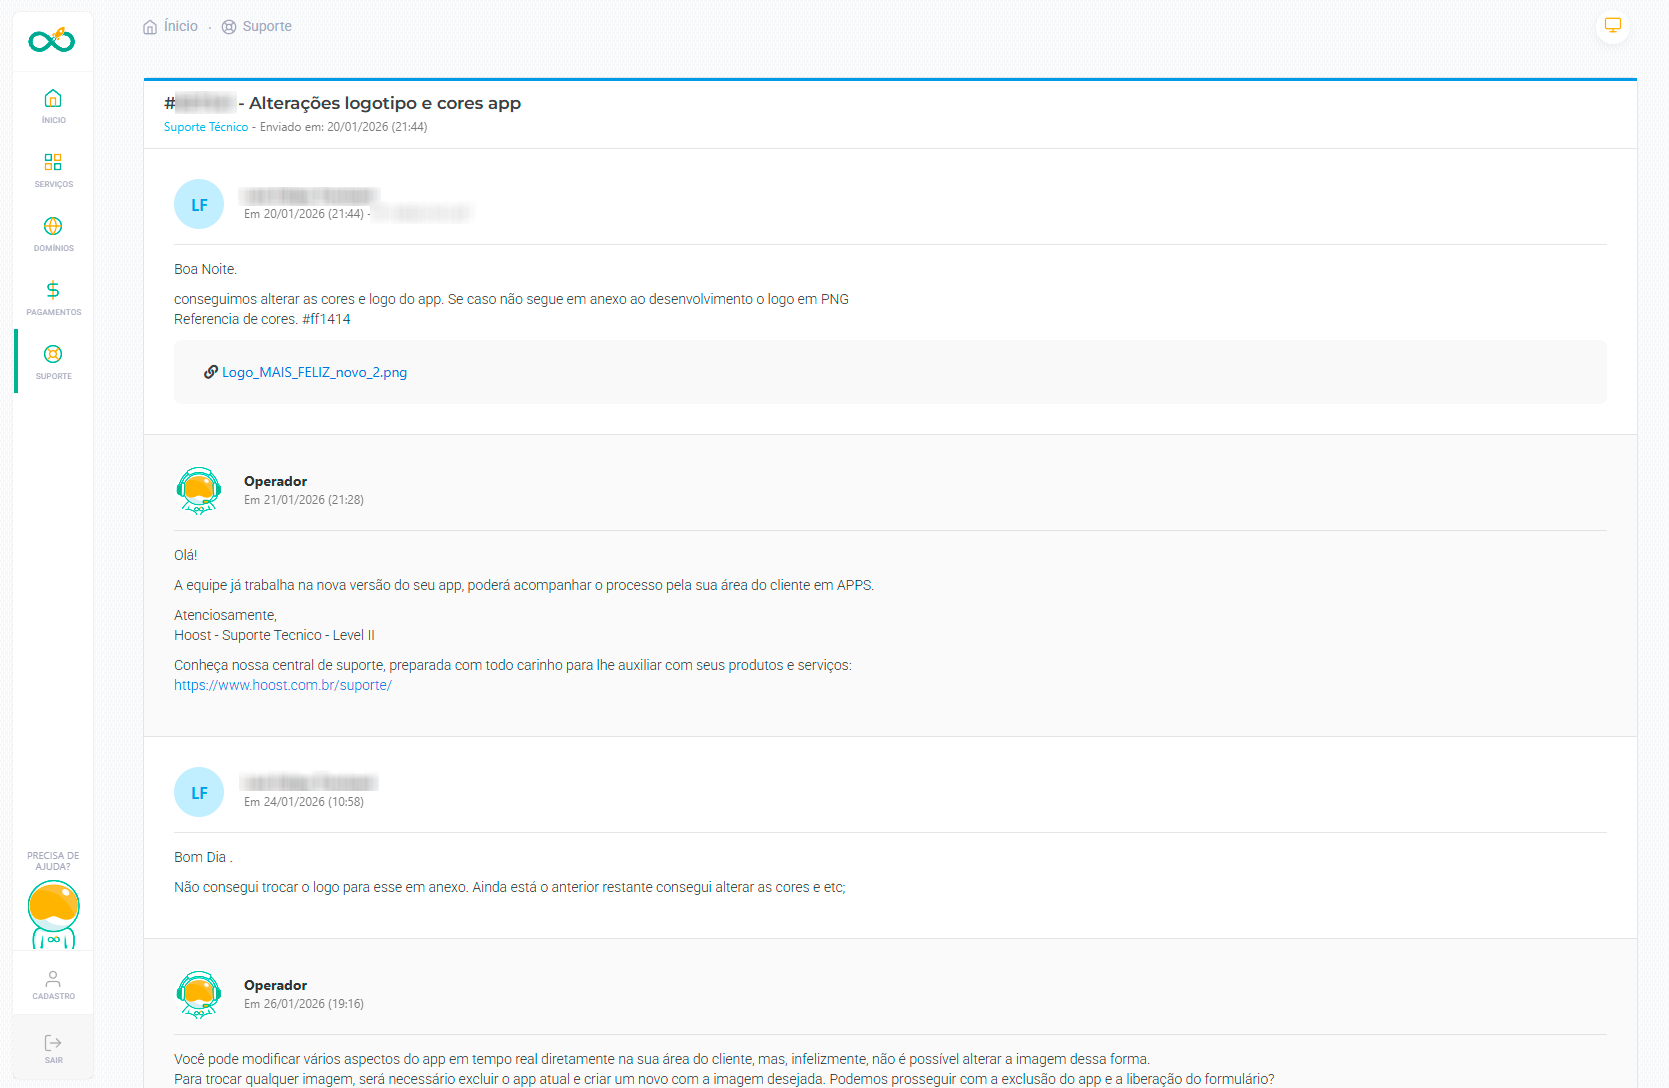Click the Suporte breadcrumb link
The width and height of the screenshot is (1669, 1088).
[x=266, y=27]
